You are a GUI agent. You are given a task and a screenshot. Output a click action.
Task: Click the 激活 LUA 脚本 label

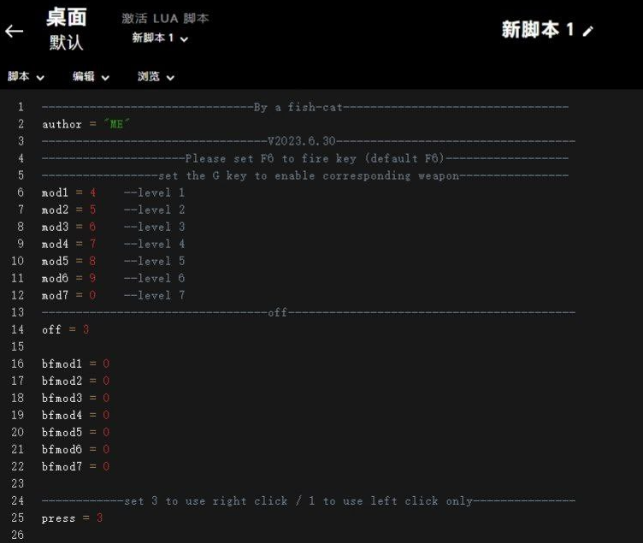(165, 18)
